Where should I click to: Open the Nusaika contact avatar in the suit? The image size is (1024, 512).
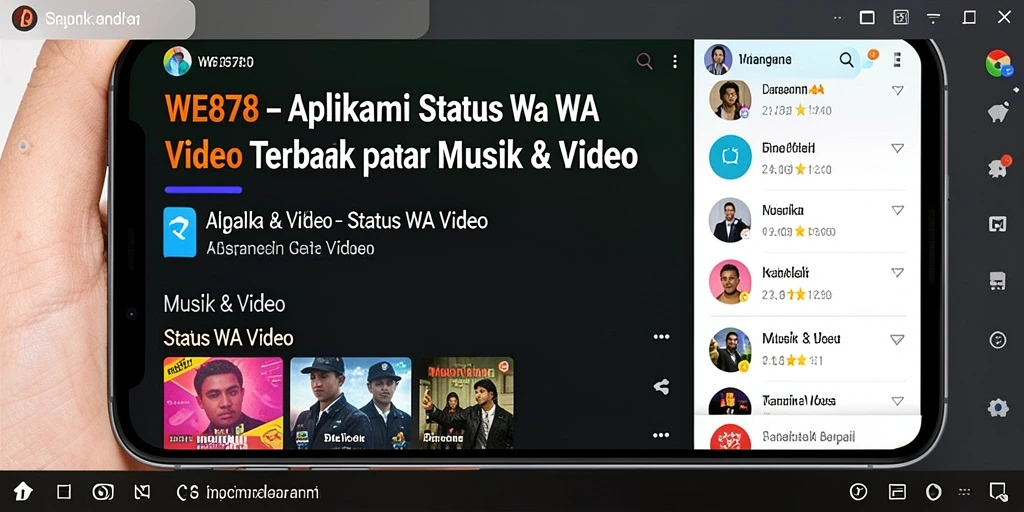(x=730, y=220)
